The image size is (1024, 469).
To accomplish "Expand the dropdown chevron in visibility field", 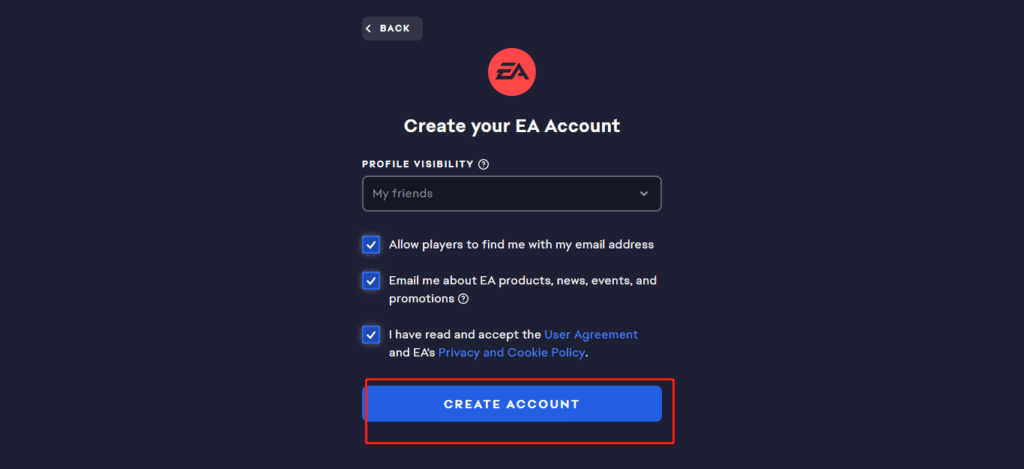I will tap(644, 194).
